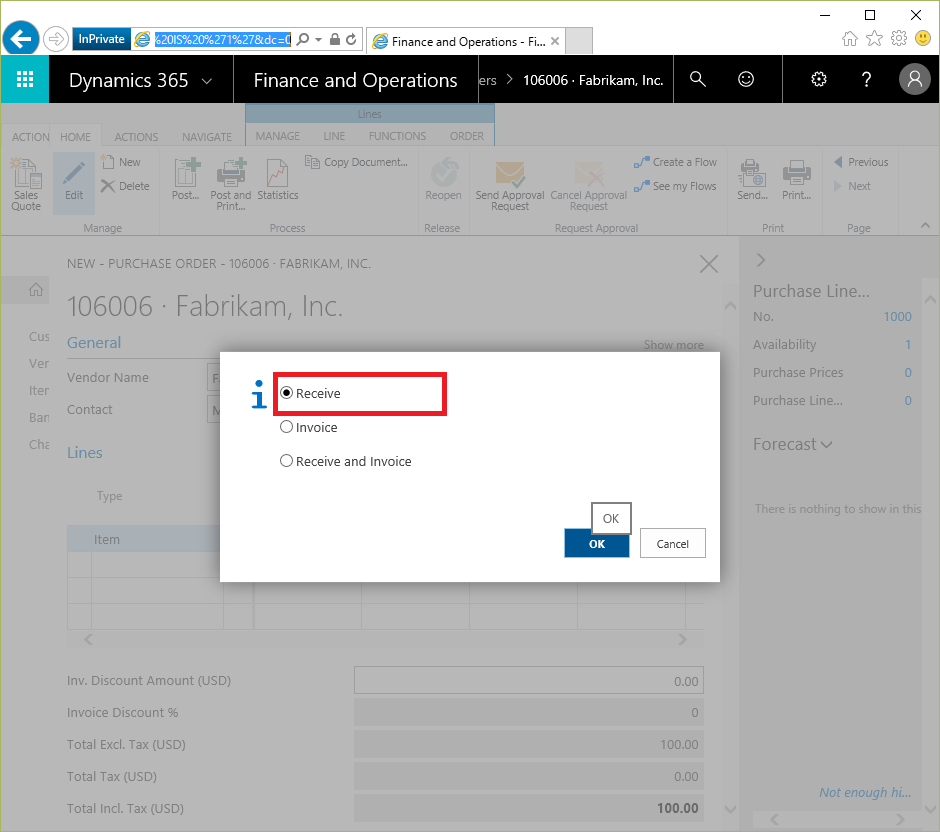This screenshot has height=832, width=940.
Task: Click the Post... ribbon icon
Action: [x=186, y=179]
